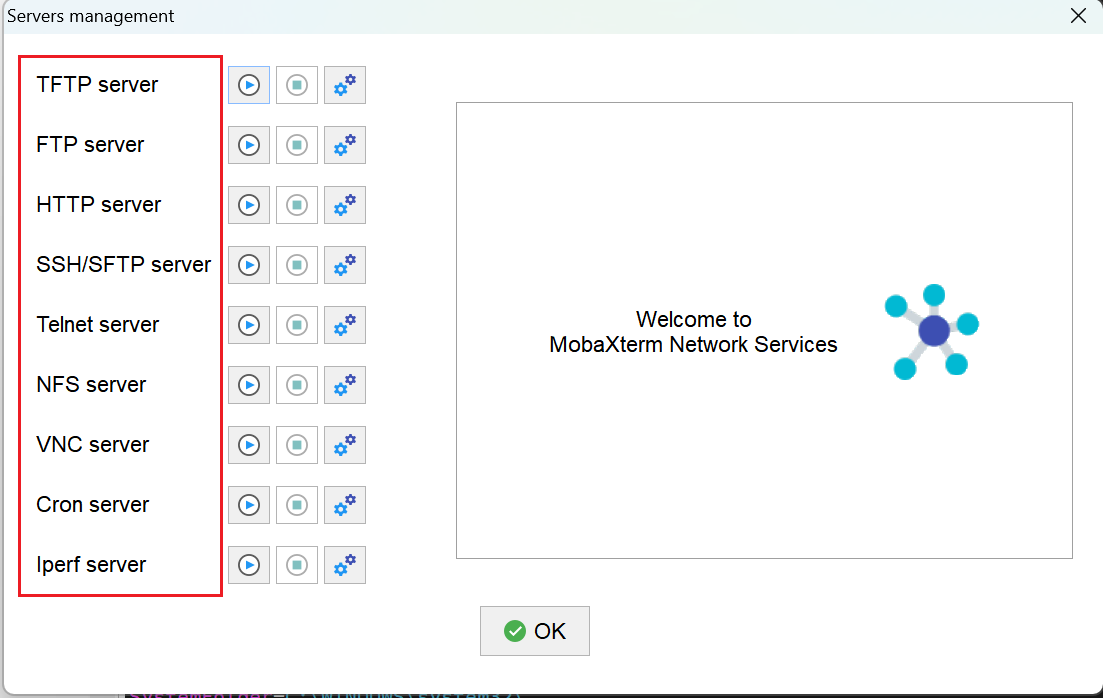Stop the Cron server

pos(297,505)
